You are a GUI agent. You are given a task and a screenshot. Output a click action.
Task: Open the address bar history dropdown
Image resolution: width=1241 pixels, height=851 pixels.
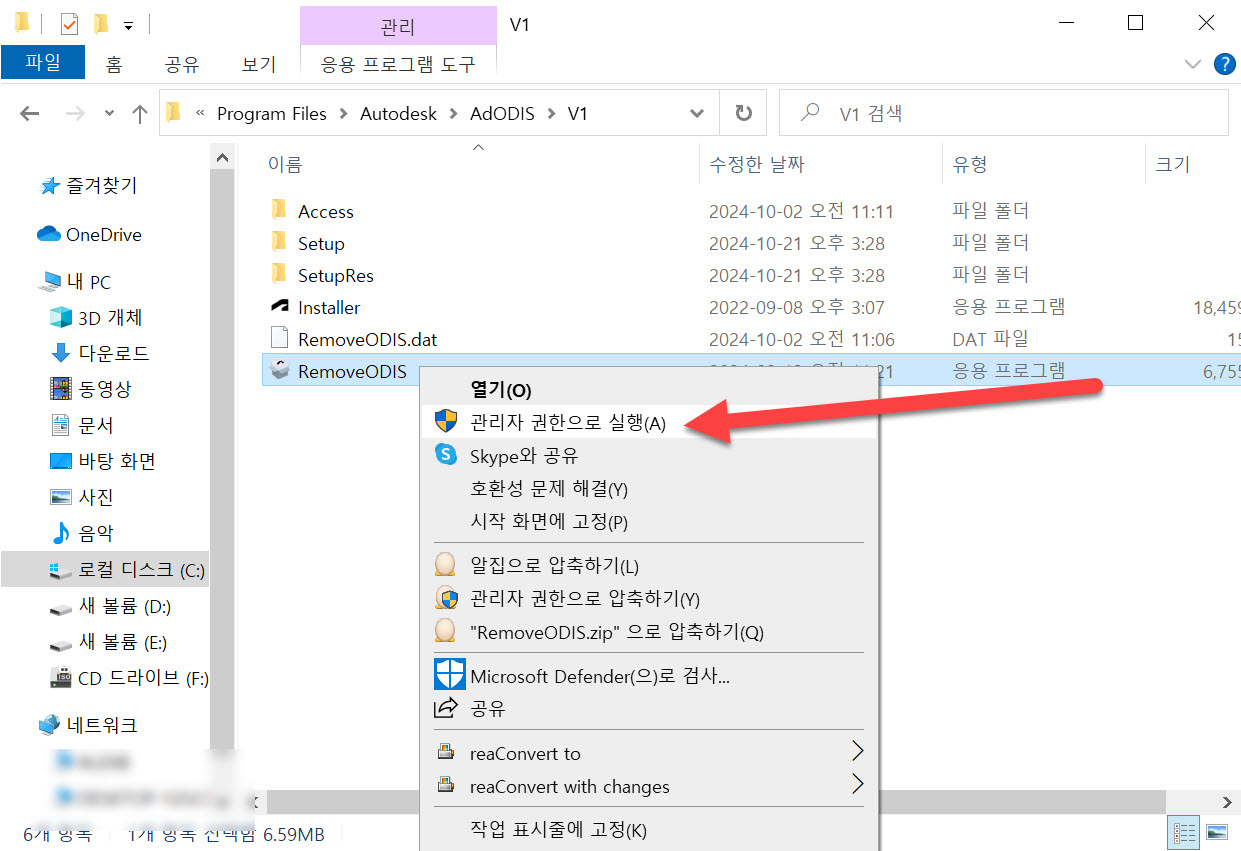coord(697,114)
